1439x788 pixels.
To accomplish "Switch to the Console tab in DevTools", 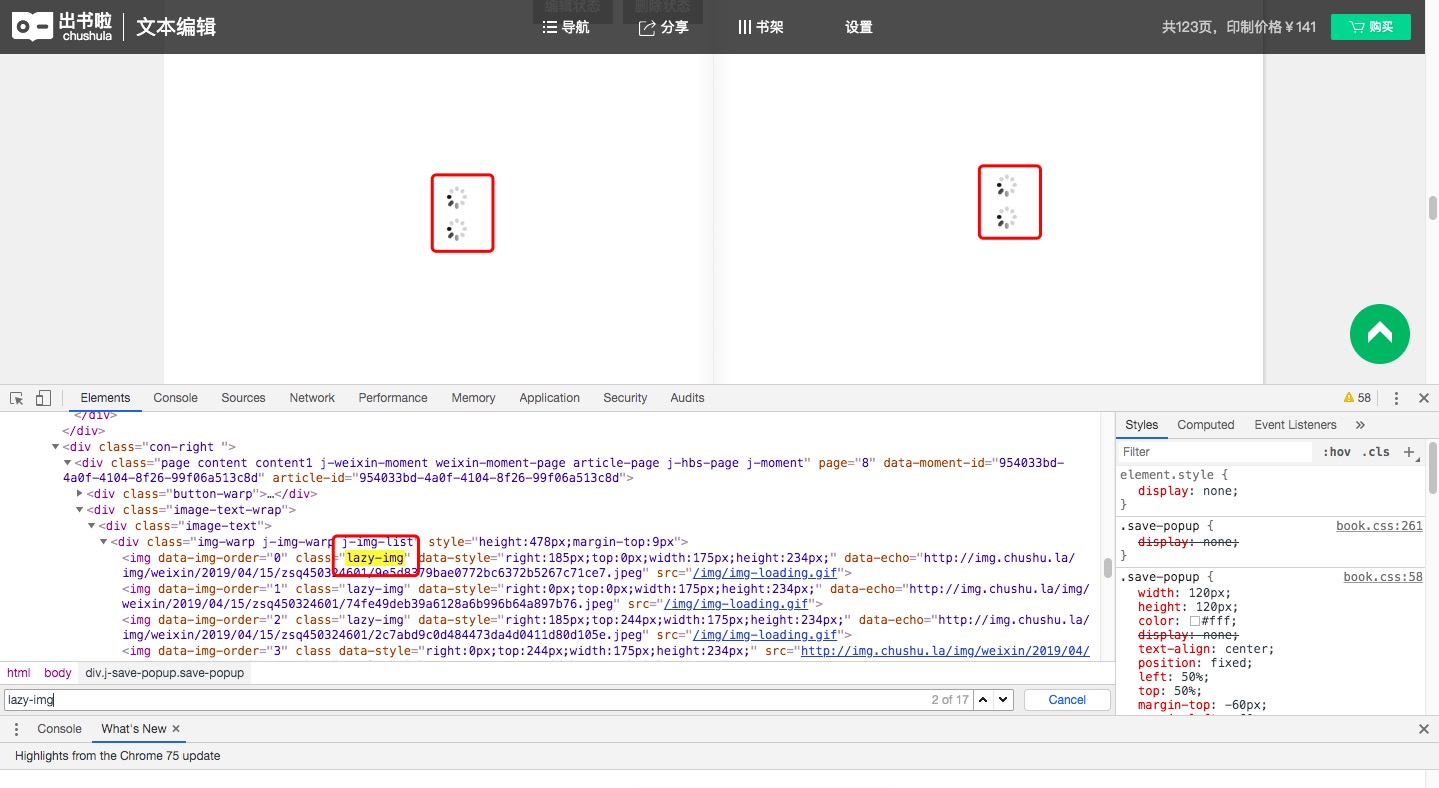I will pos(176,398).
